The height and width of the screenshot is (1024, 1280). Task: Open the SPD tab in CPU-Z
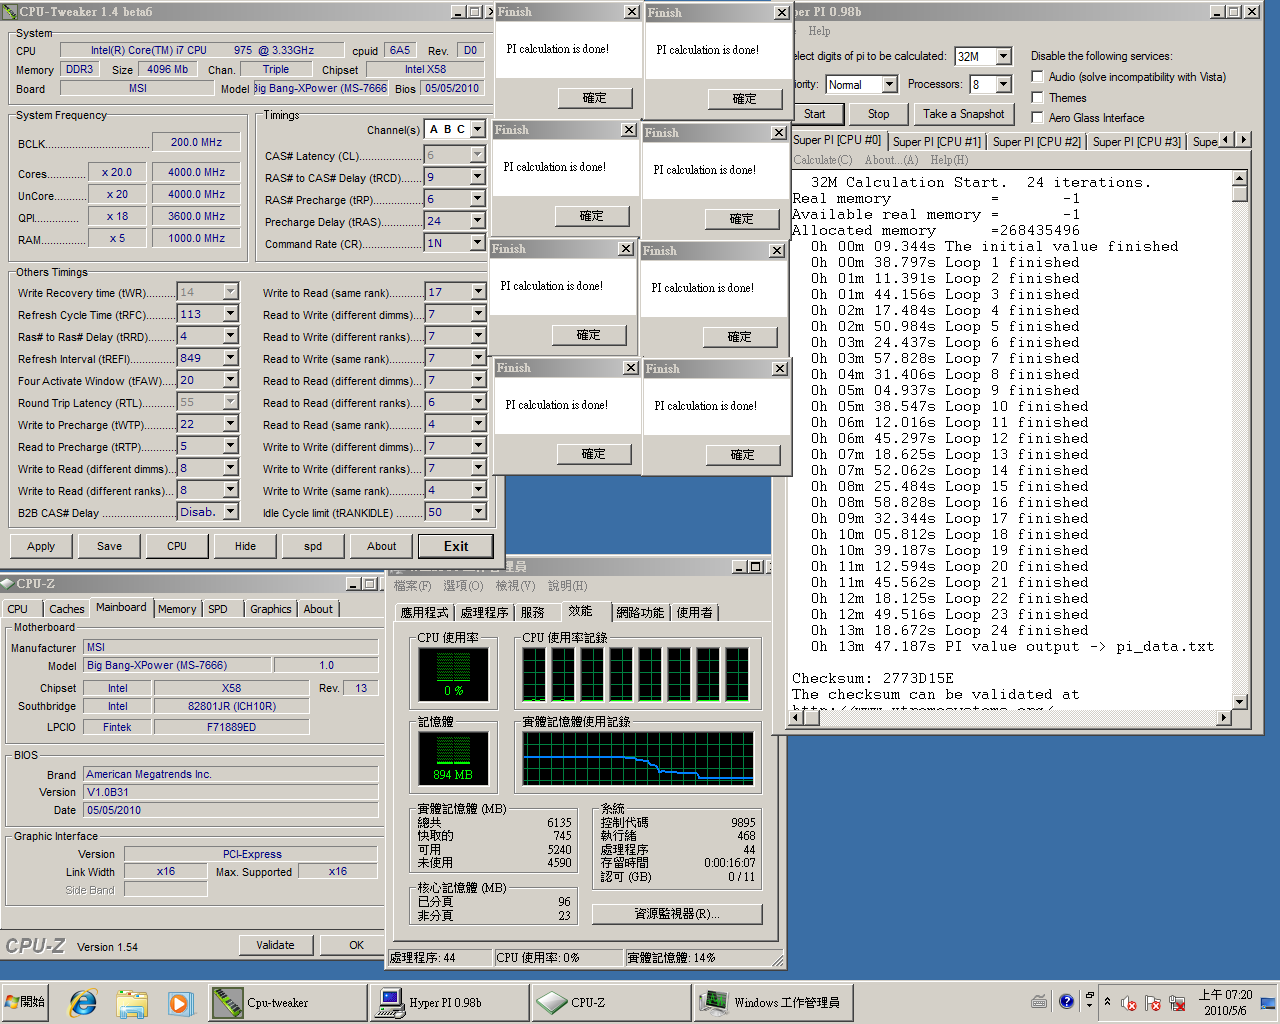(218, 609)
